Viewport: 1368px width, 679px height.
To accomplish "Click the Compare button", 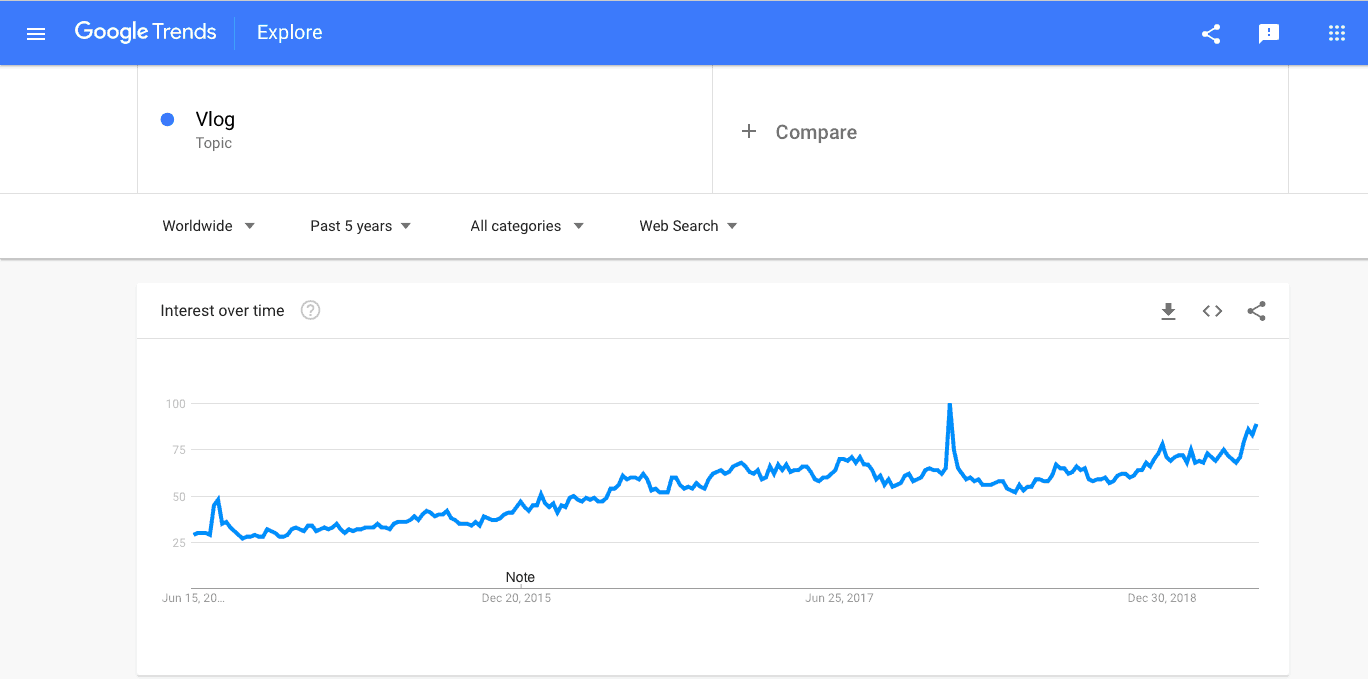I will [815, 132].
